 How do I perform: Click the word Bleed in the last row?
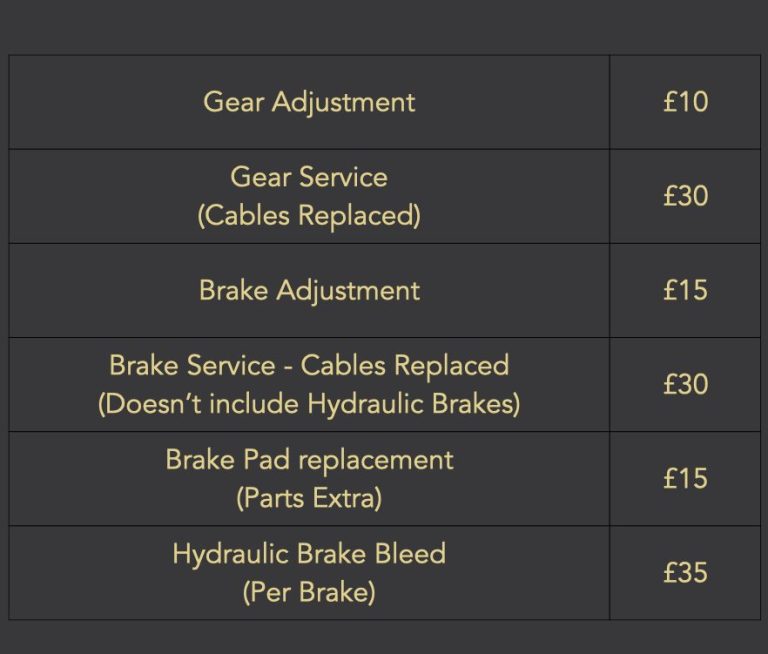pyautogui.click(x=410, y=554)
